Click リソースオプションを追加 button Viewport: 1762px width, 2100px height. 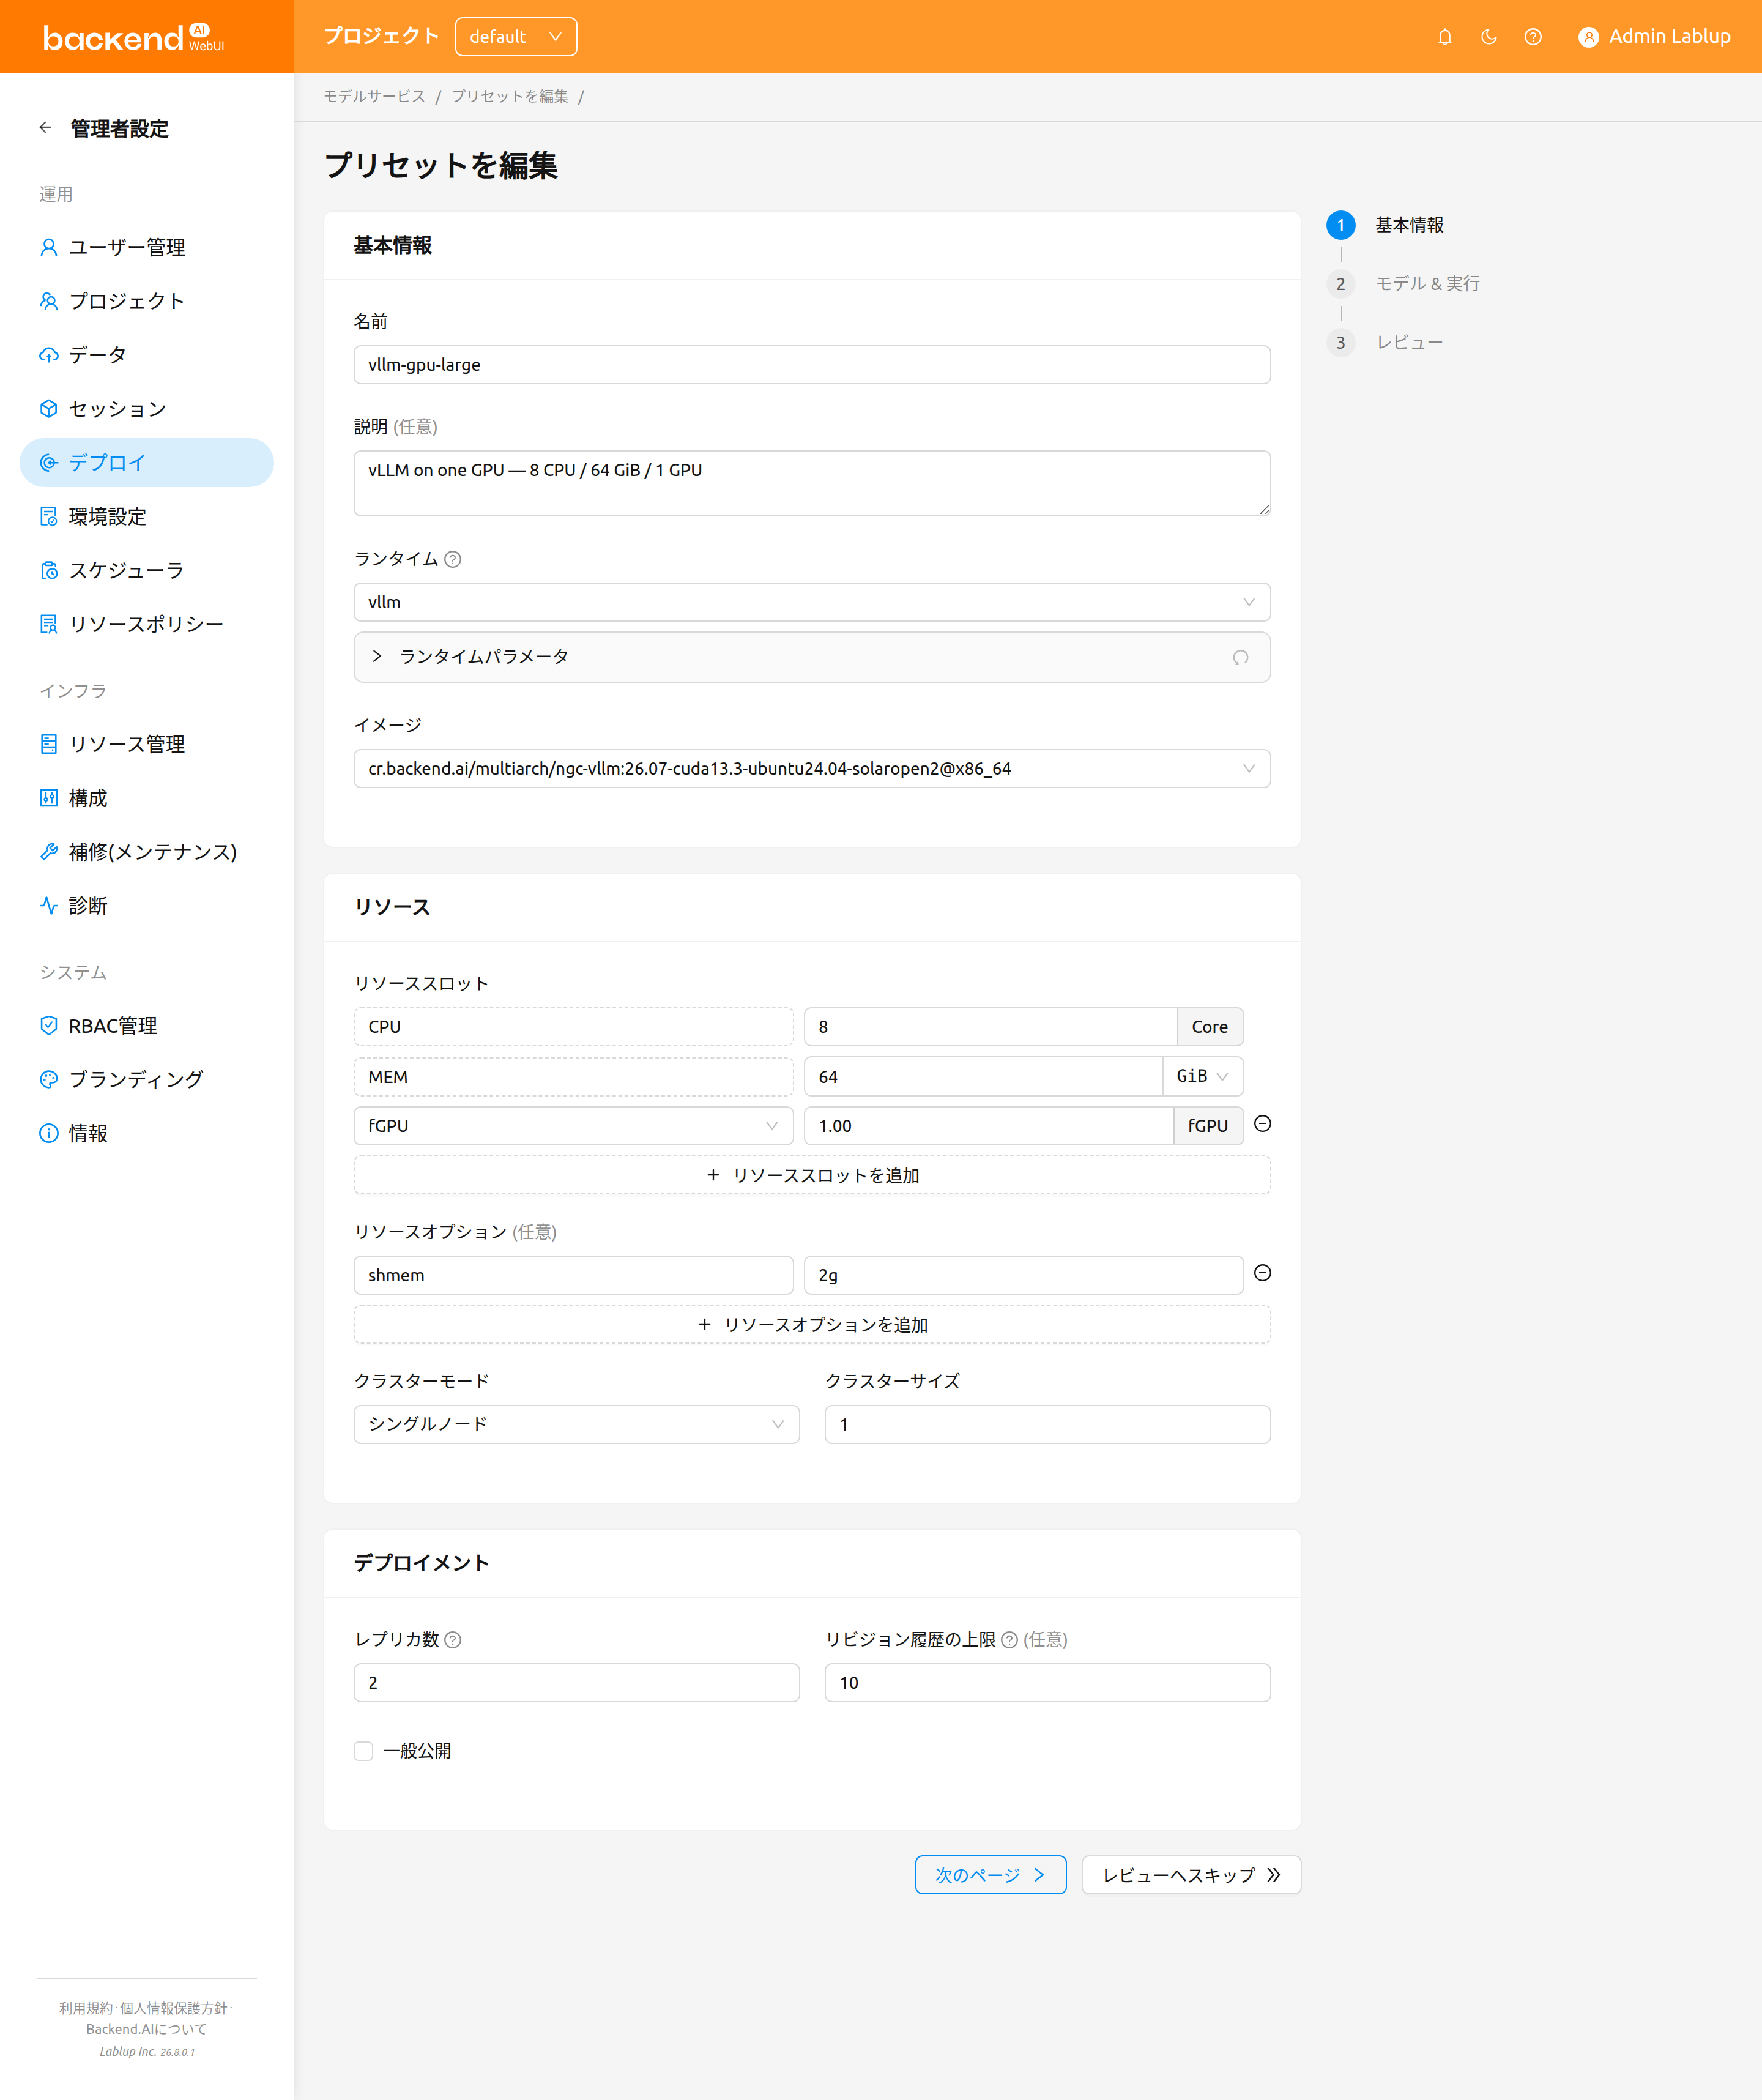click(812, 1325)
